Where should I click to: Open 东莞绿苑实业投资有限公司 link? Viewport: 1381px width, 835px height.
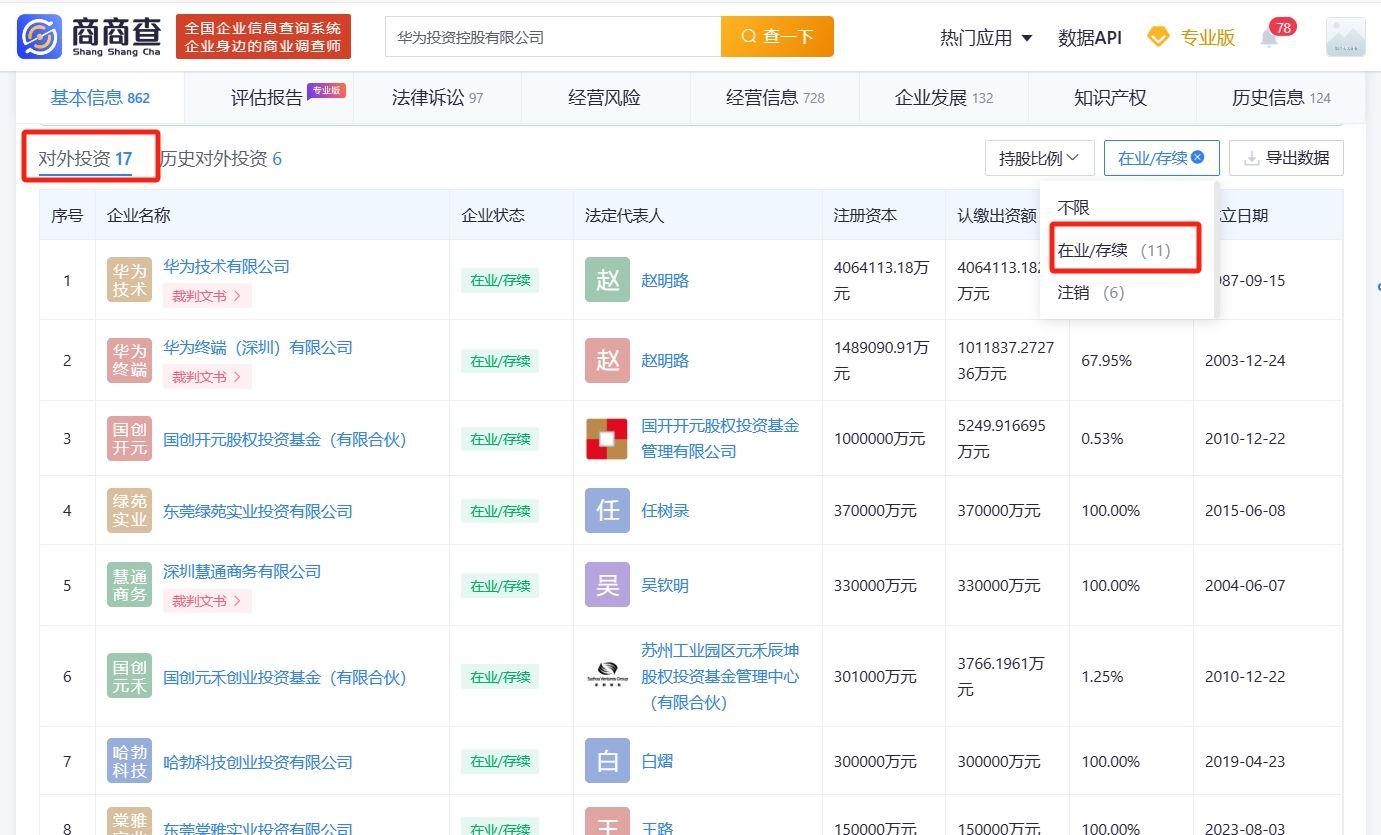(x=258, y=511)
